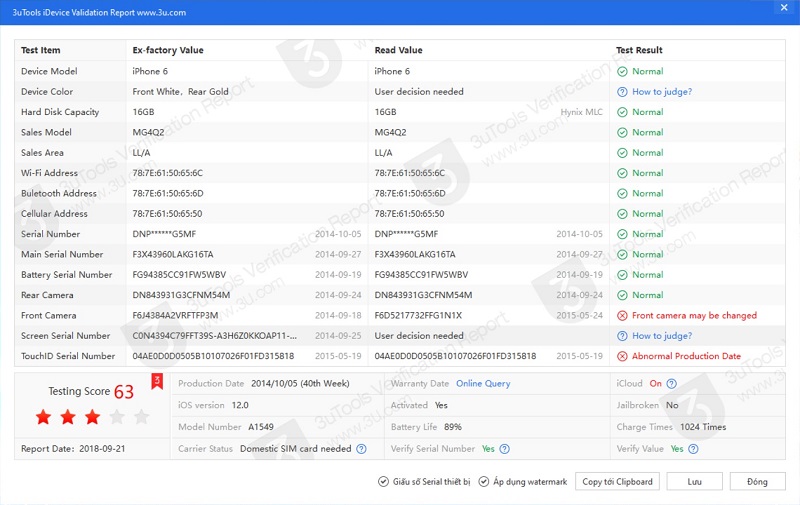
Task: Click question icon in Device Color row
Action: (x=622, y=92)
